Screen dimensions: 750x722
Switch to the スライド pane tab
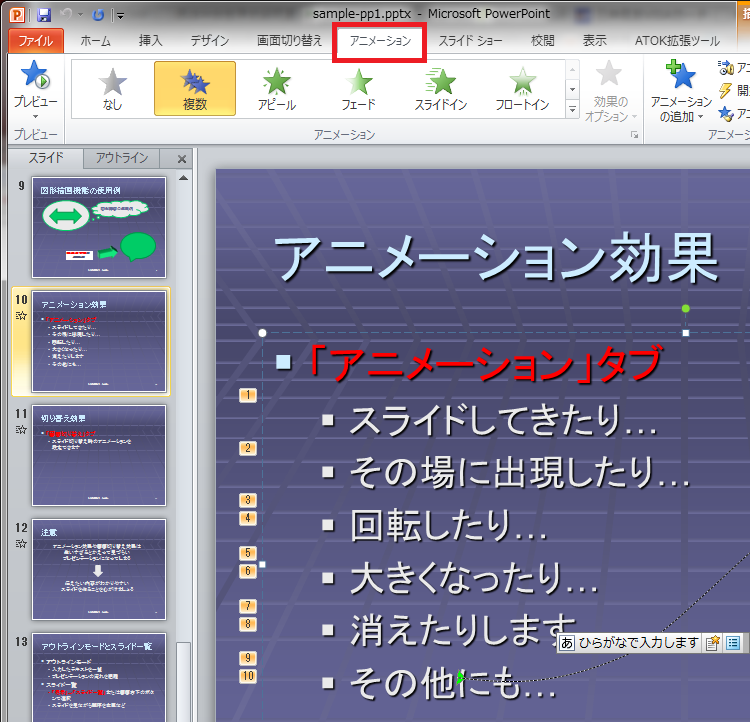click(46, 158)
